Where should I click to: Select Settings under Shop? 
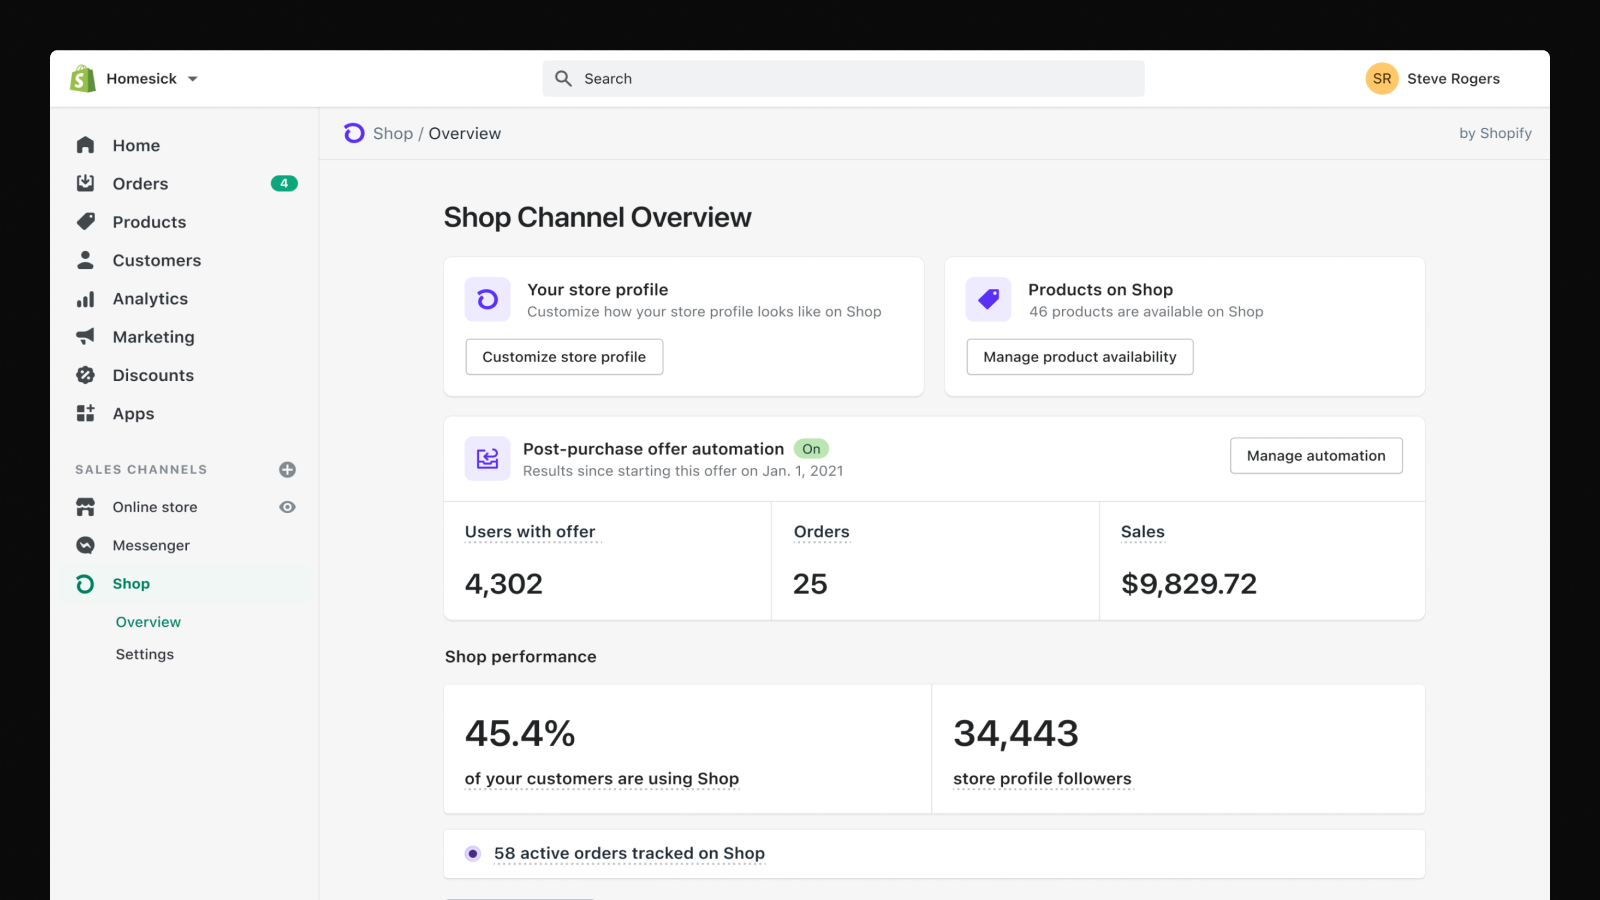pos(145,655)
